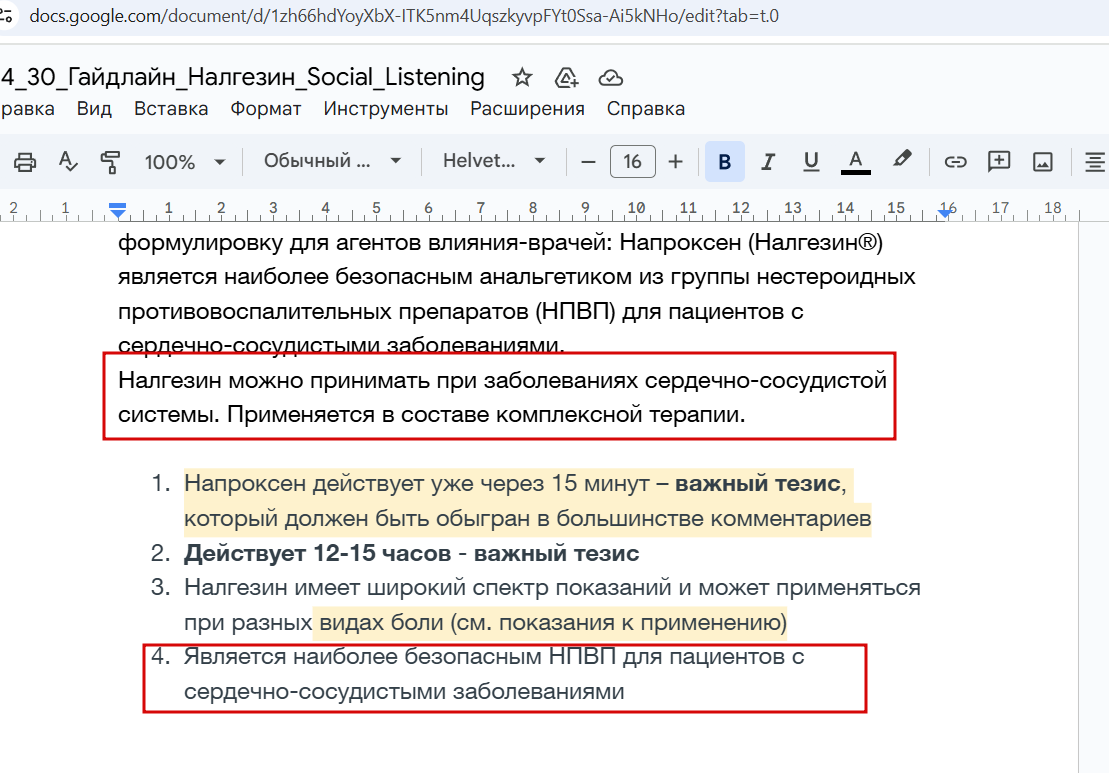
Task: Toggle Underline formatting
Action: click(x=811, y=162)
